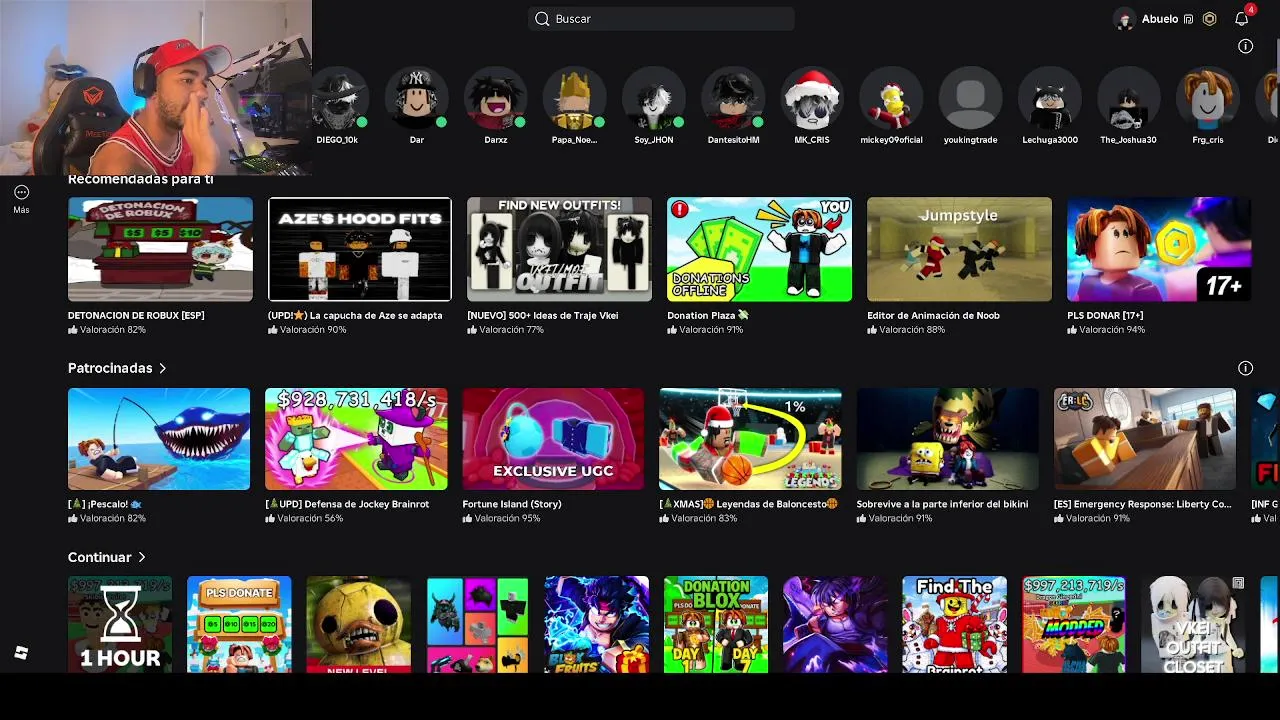Continue the 1 HOUR hourglass game

pyautogui.click(x=120, y=624)
